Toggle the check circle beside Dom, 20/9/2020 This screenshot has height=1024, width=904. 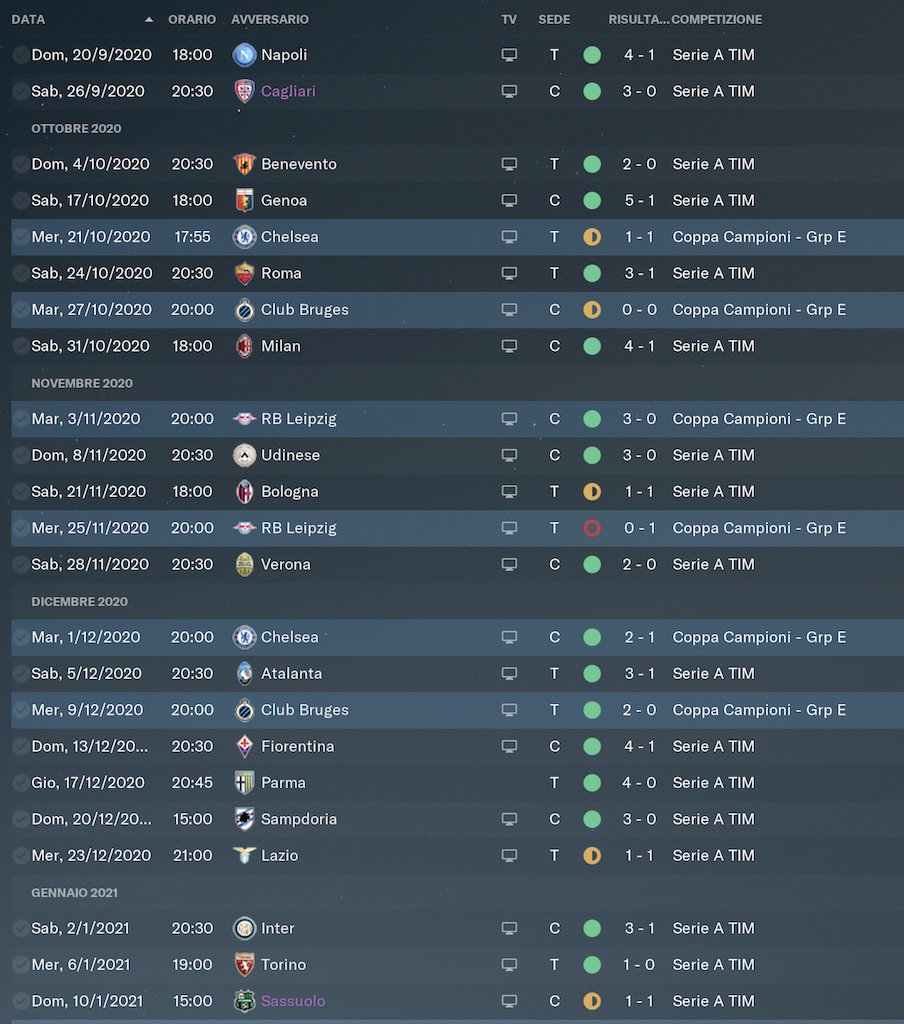coord(21,55)
